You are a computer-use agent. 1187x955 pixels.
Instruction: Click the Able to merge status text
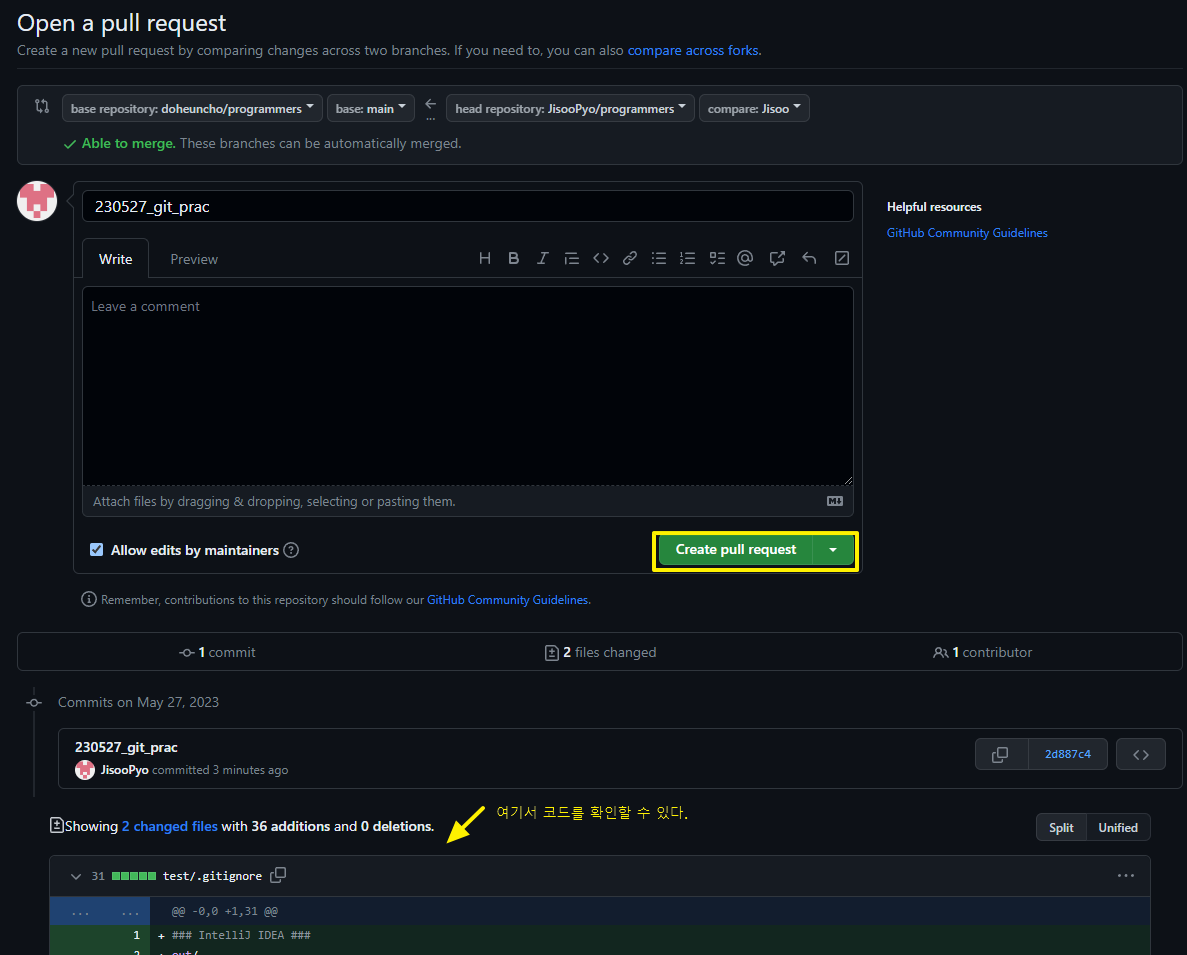(128, 144)
